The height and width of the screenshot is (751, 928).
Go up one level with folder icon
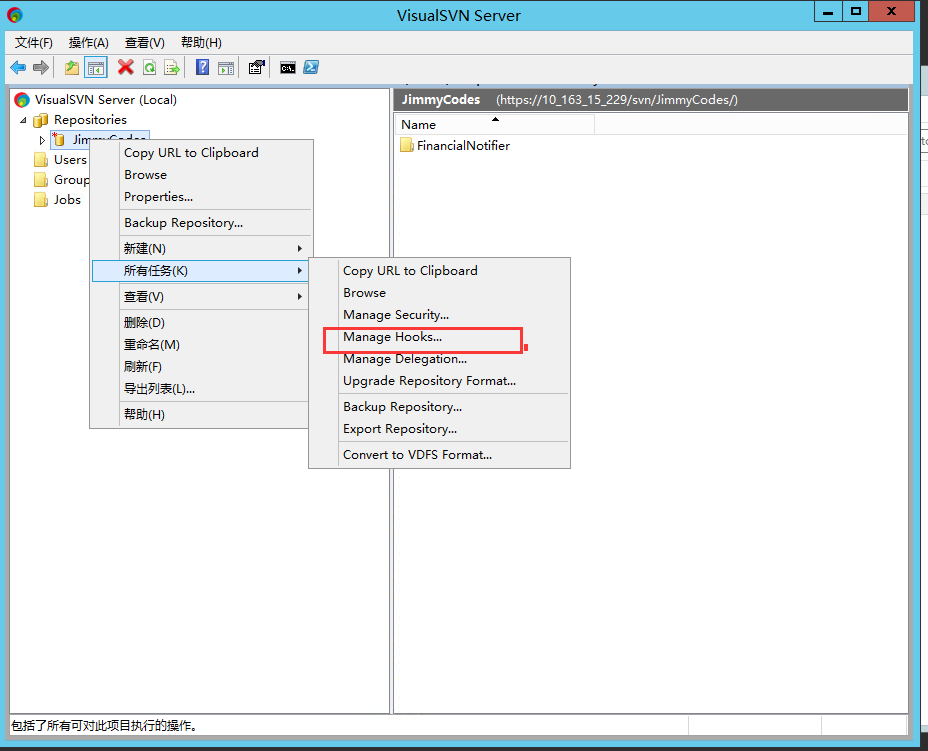pos(72,67)
